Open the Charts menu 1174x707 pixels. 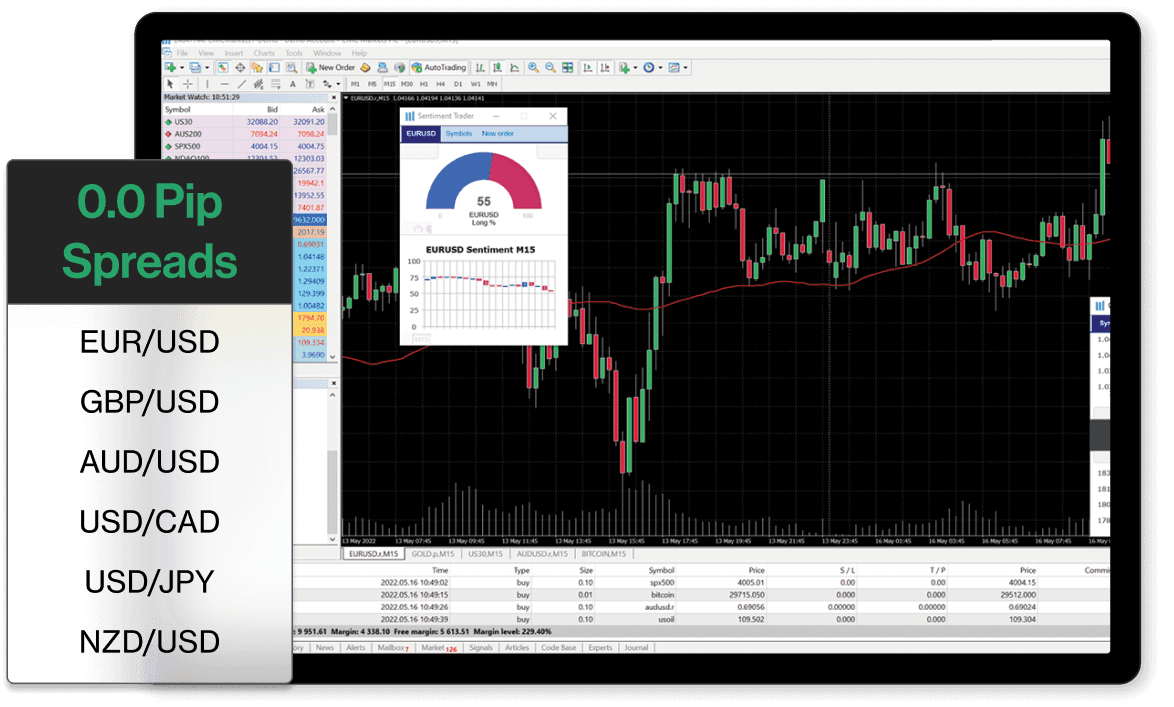[263, 53]
